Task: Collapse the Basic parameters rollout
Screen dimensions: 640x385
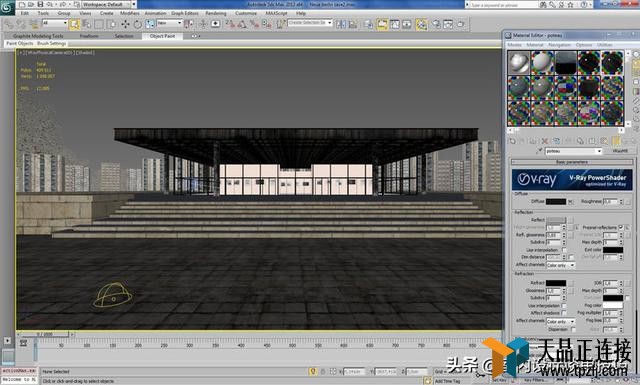Action: click(x=572, y=162)
